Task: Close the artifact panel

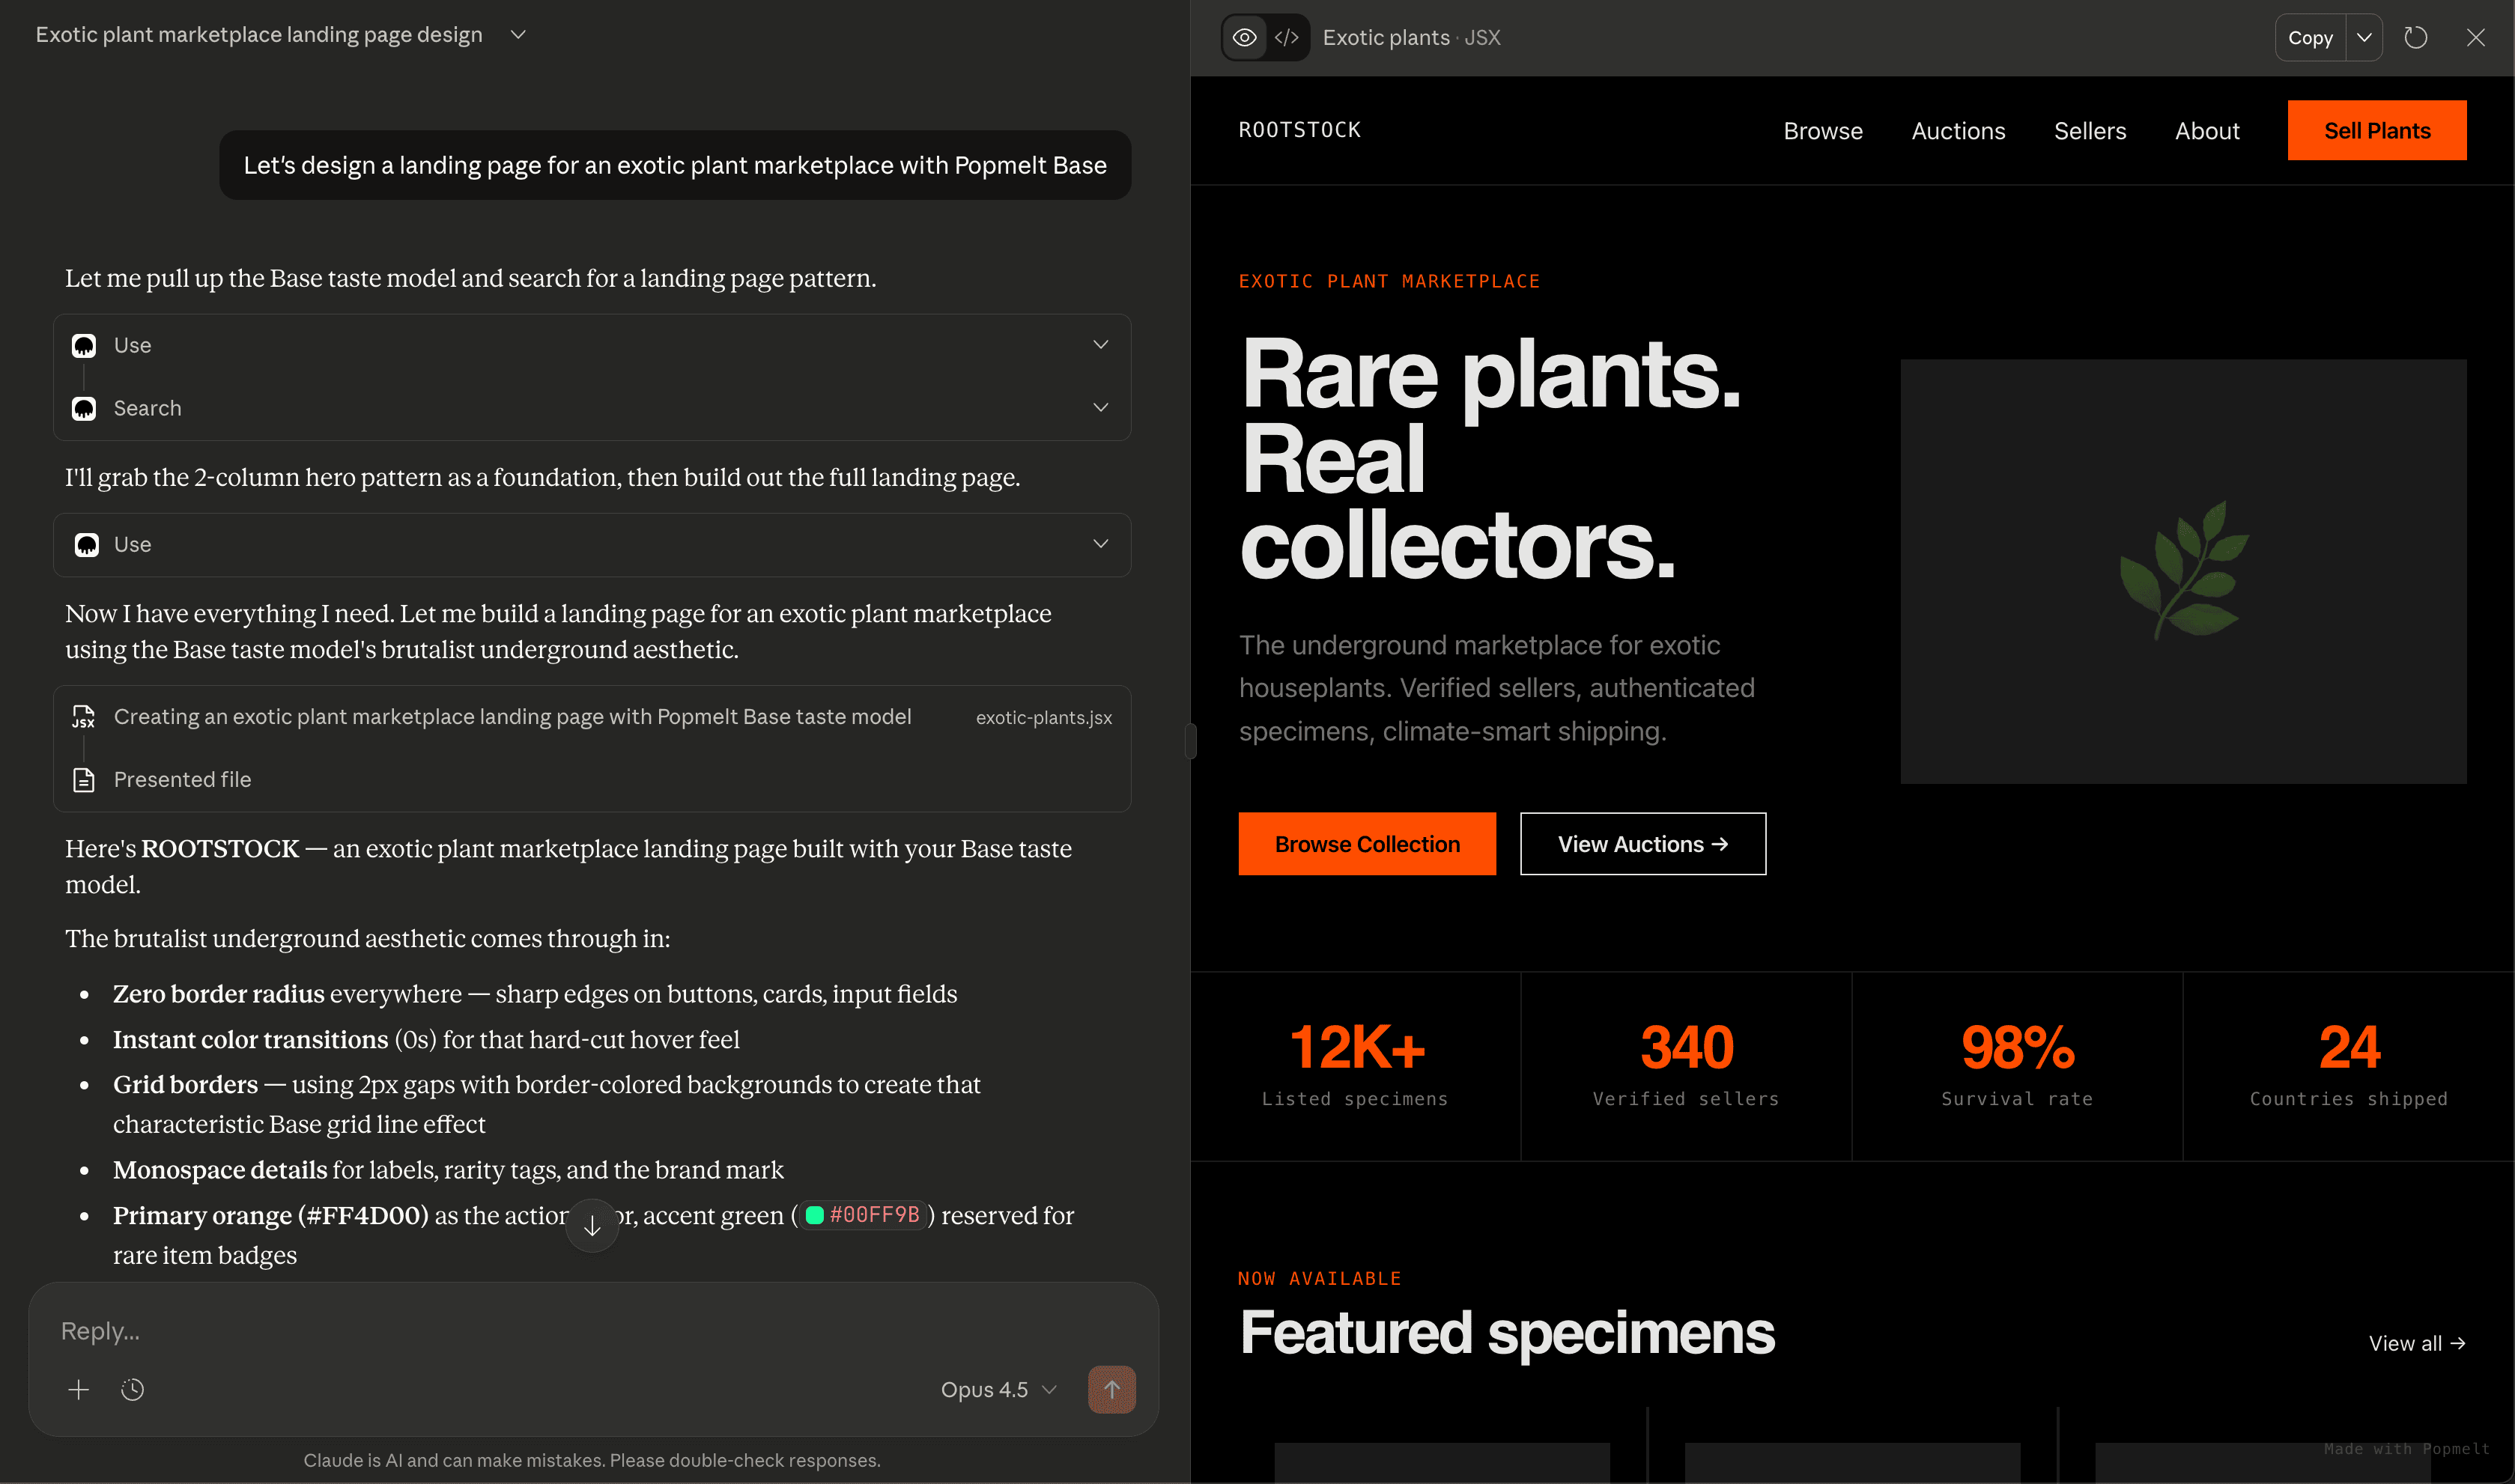Action: pos(2475,38)
